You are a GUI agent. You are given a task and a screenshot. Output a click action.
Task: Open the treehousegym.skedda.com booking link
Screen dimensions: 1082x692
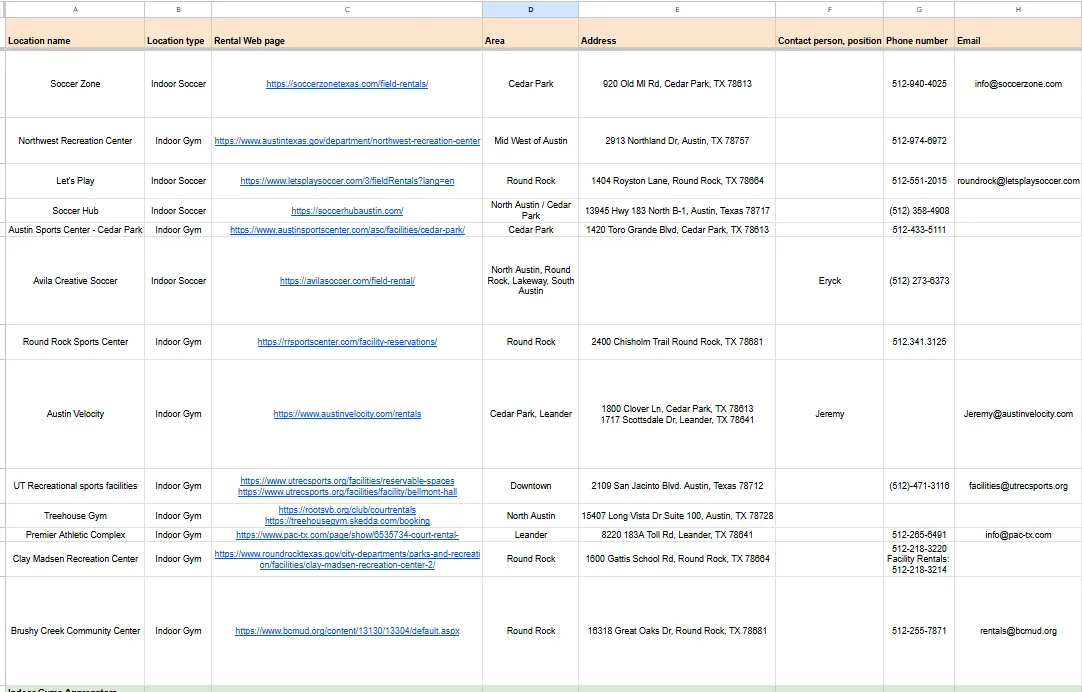(347, 521)
